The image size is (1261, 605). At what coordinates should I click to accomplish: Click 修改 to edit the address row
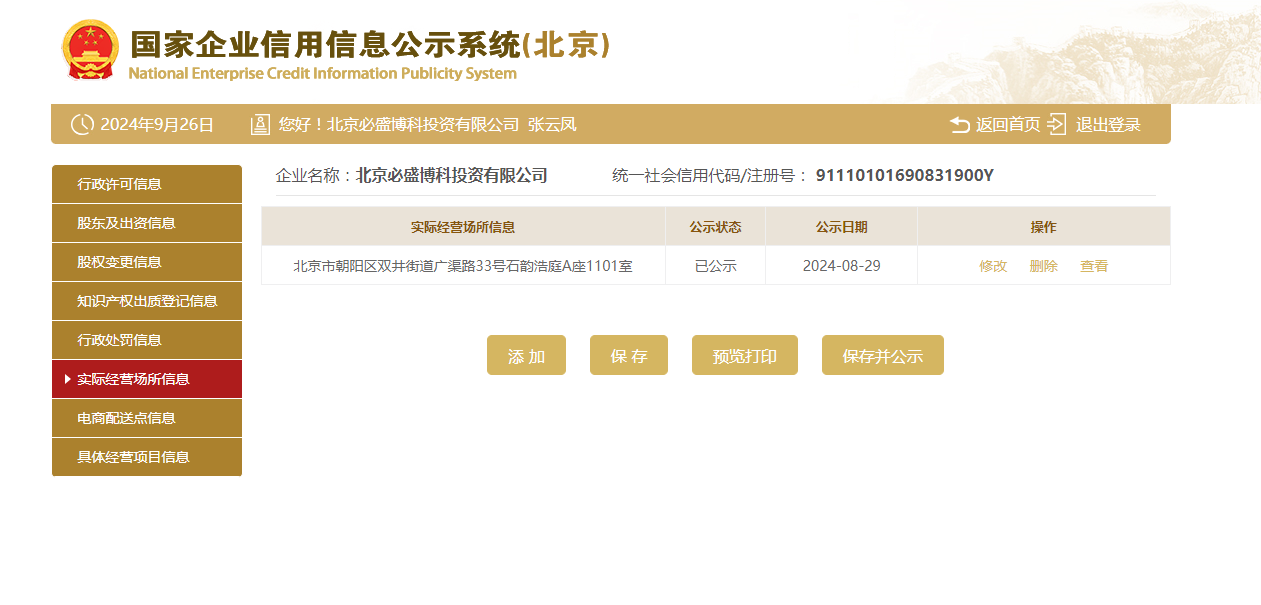(x=993, y=266)
